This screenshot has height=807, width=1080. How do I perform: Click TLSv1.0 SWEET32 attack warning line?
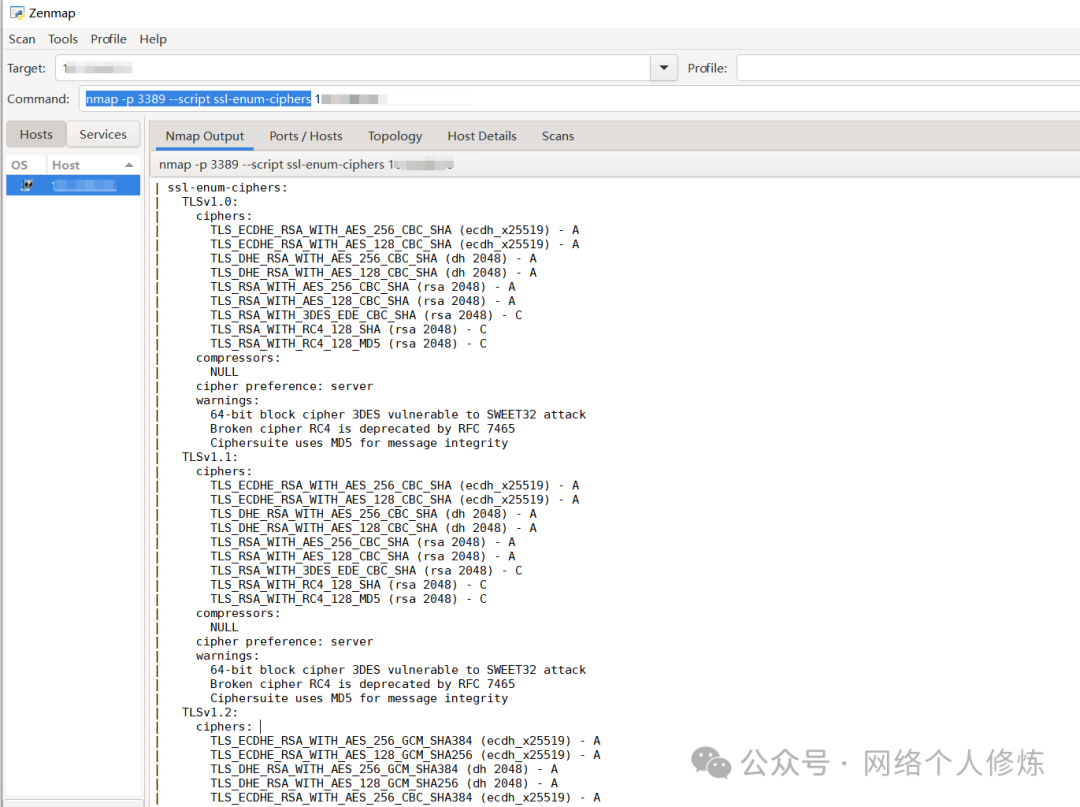pos(398,415)
